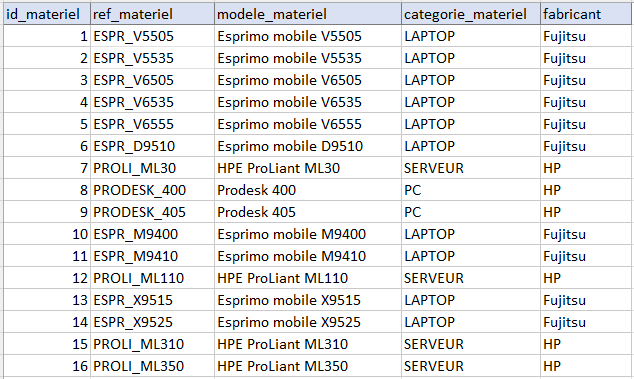Viewport: 634px width, 379px height.
Task: Select the ref_materiel header cell
Action: 152,14
